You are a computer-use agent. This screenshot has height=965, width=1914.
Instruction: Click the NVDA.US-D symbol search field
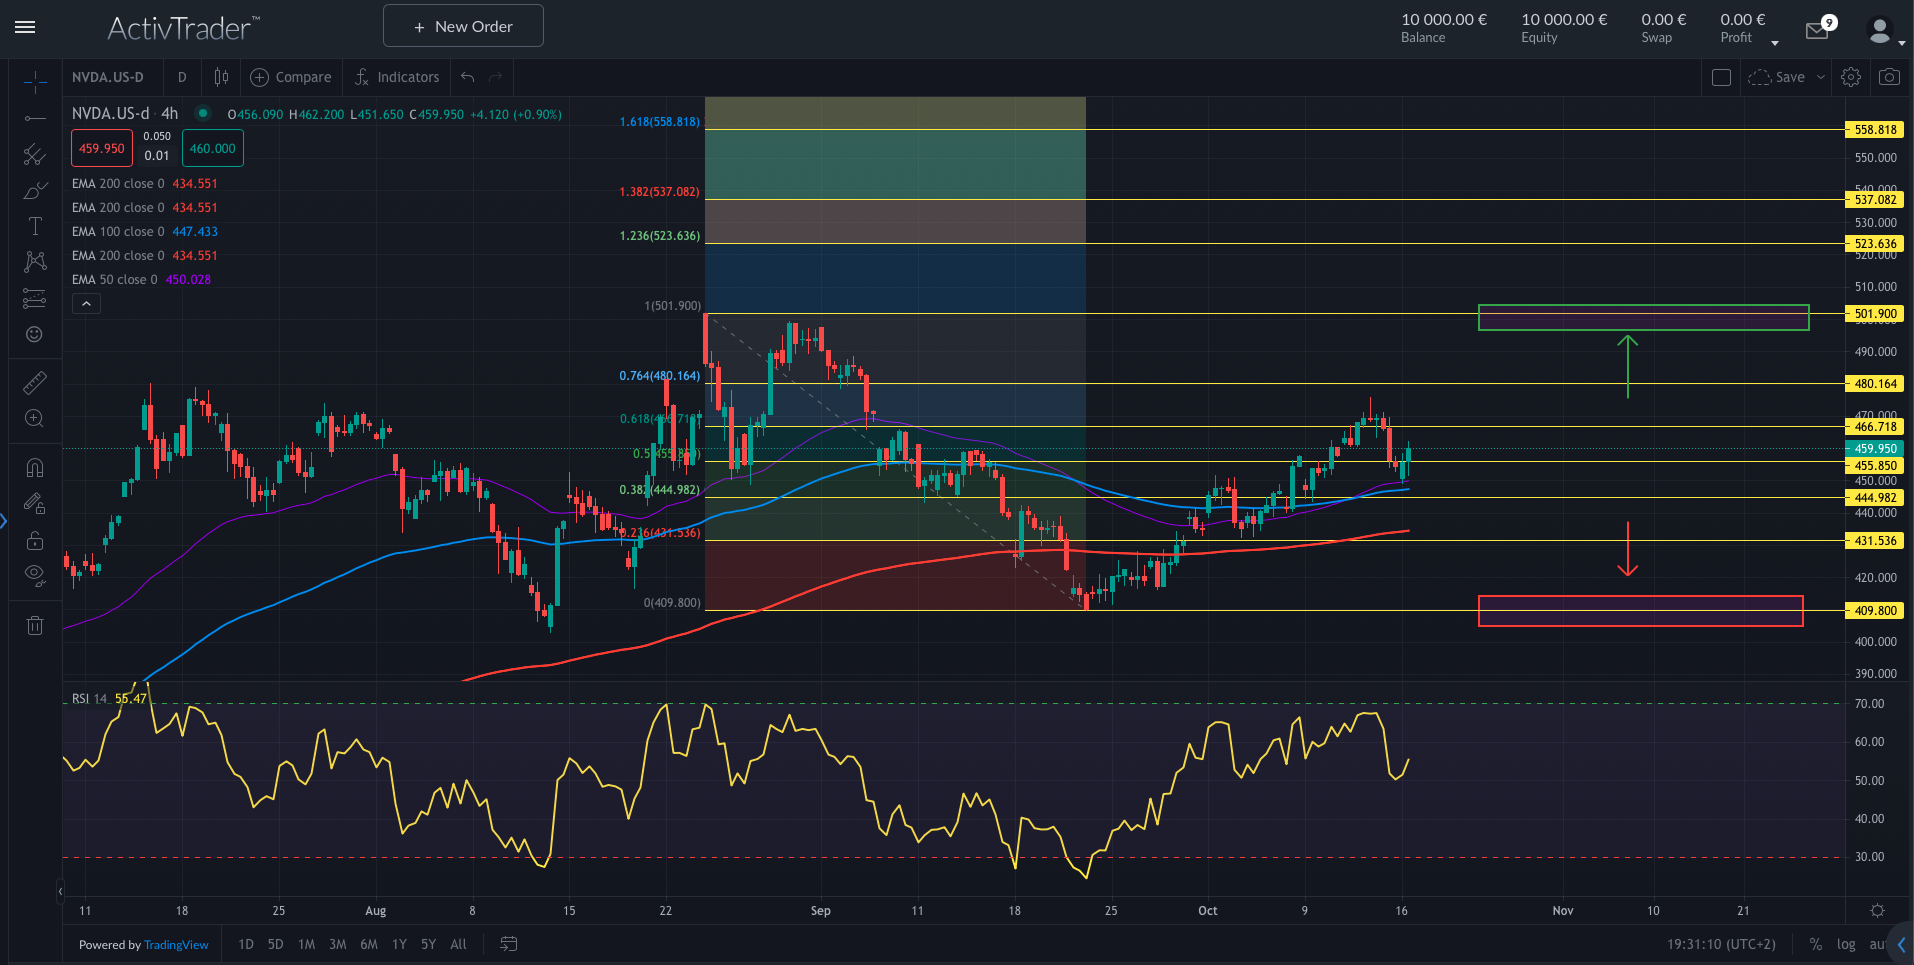[x=108, y=77]
